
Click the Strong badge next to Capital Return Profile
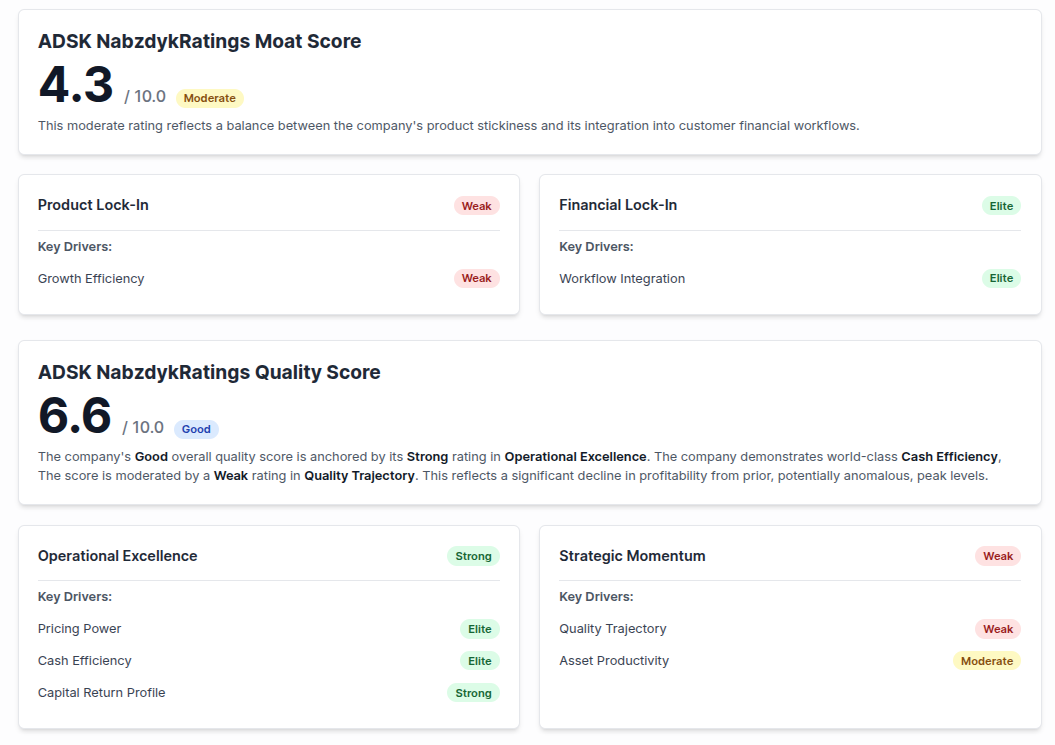coord(473,693)
